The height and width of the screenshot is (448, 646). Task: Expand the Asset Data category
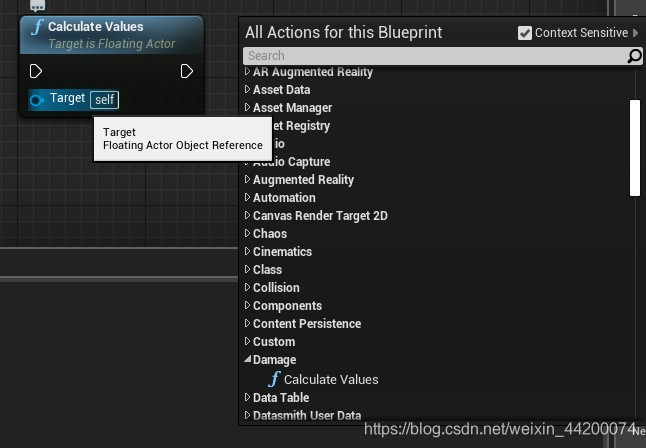247,89
